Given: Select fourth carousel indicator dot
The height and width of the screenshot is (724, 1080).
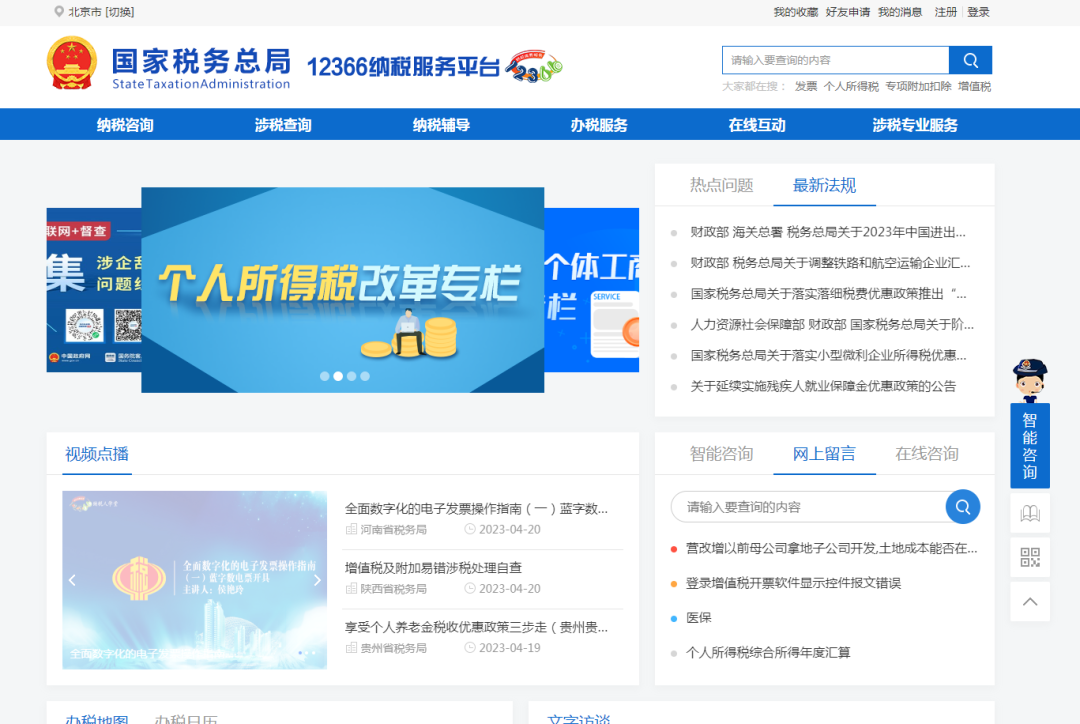Looking at the screenshot, I should [x=365, y=376].
